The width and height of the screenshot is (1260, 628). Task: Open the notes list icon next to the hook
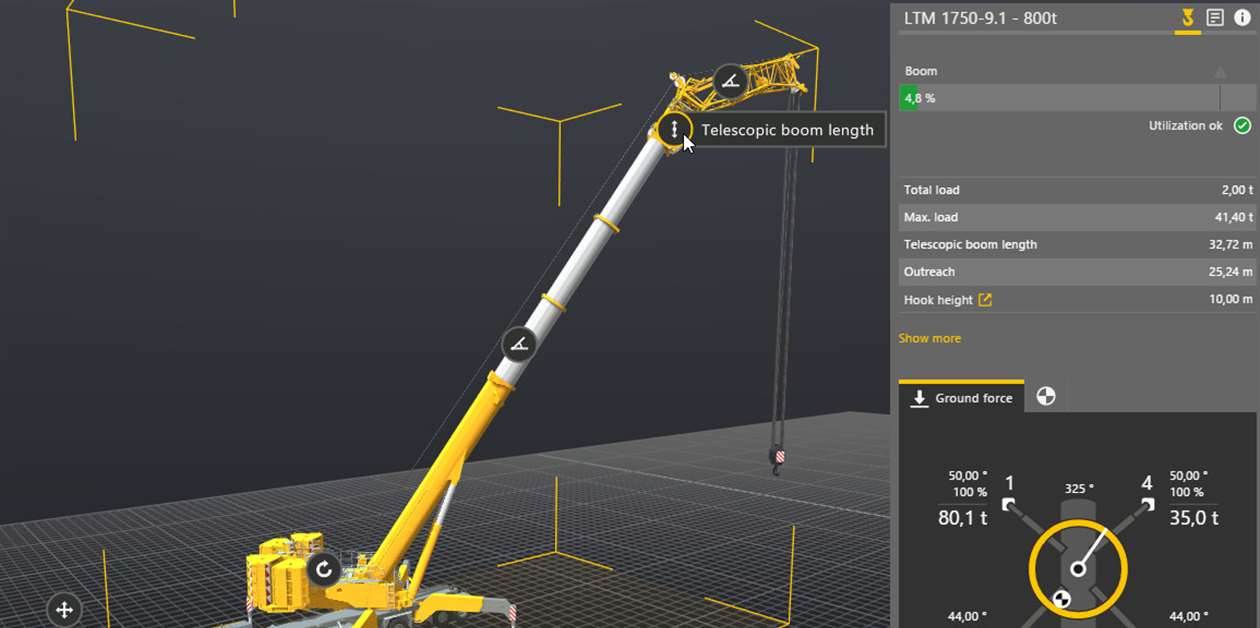pos(1216,17)
